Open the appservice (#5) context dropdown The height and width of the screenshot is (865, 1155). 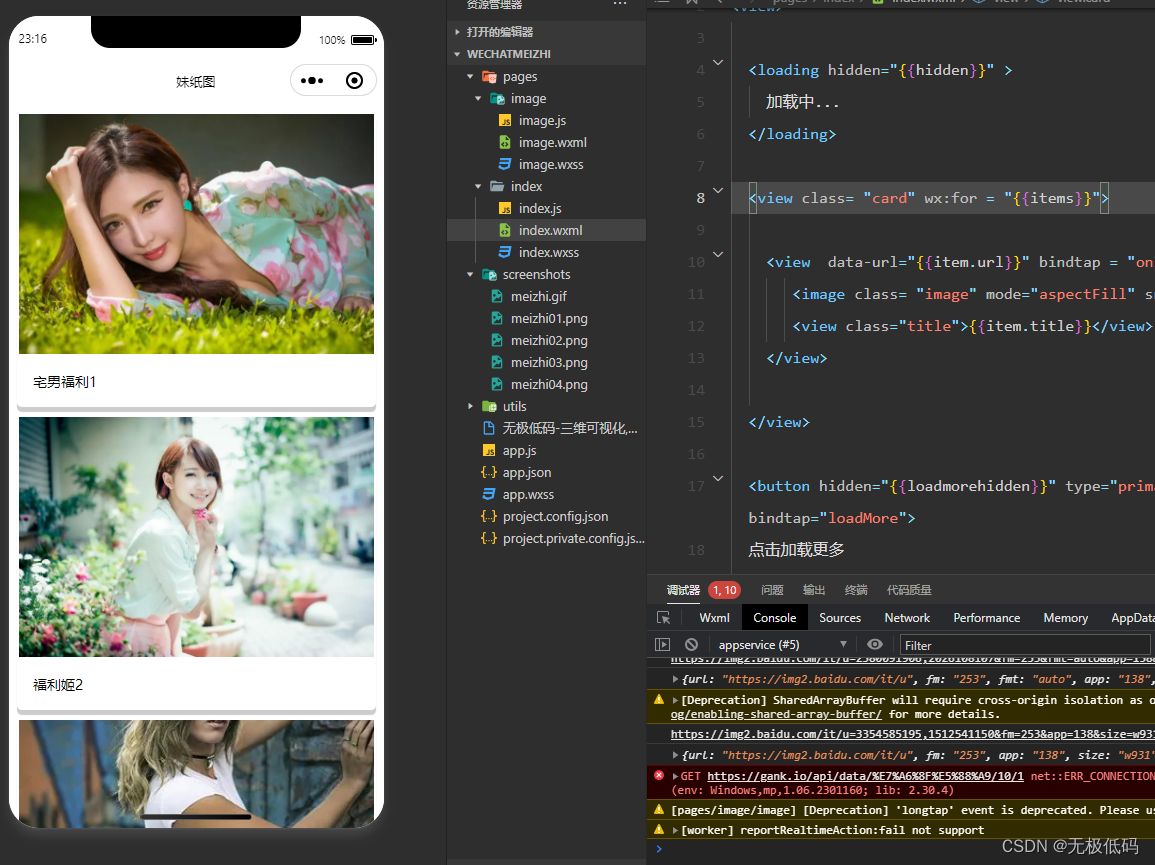(782, 645)
